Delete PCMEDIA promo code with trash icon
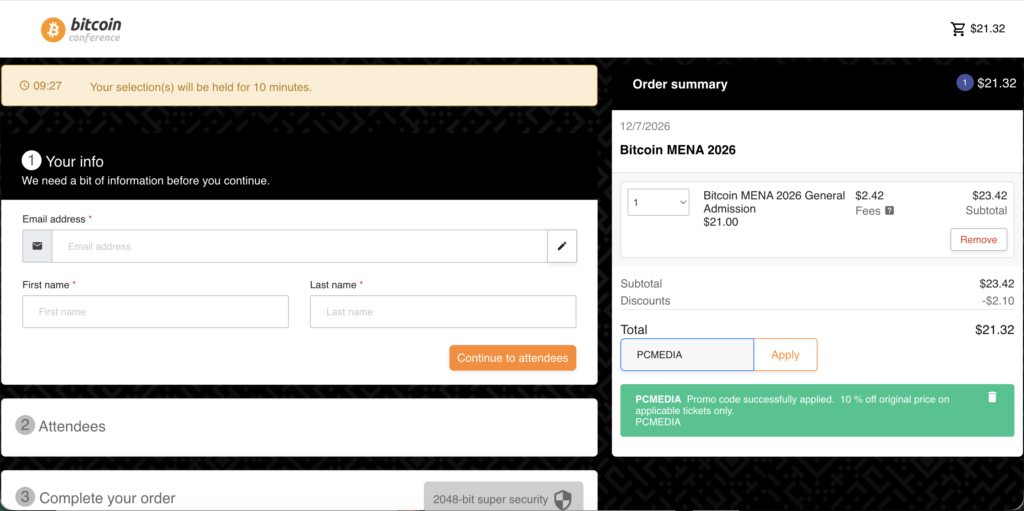This screenshot has height=511, width=1024. point(992,397)
